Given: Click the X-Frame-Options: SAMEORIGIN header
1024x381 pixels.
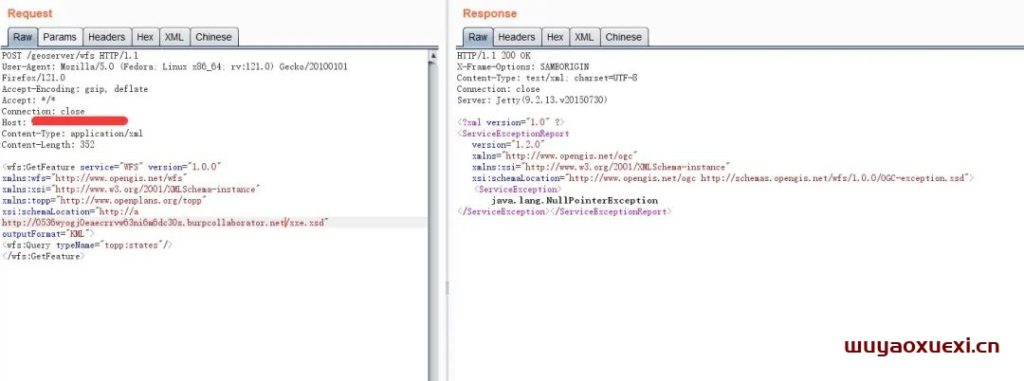Looking at the screenshot, I should [522, 67].
